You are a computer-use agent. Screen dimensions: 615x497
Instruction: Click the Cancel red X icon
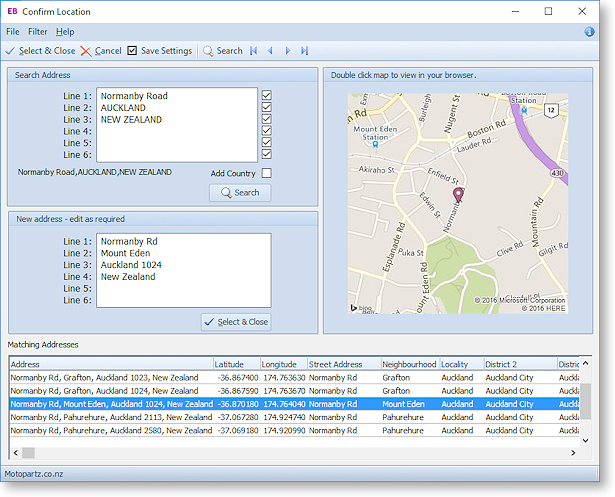tap(86, 51)
